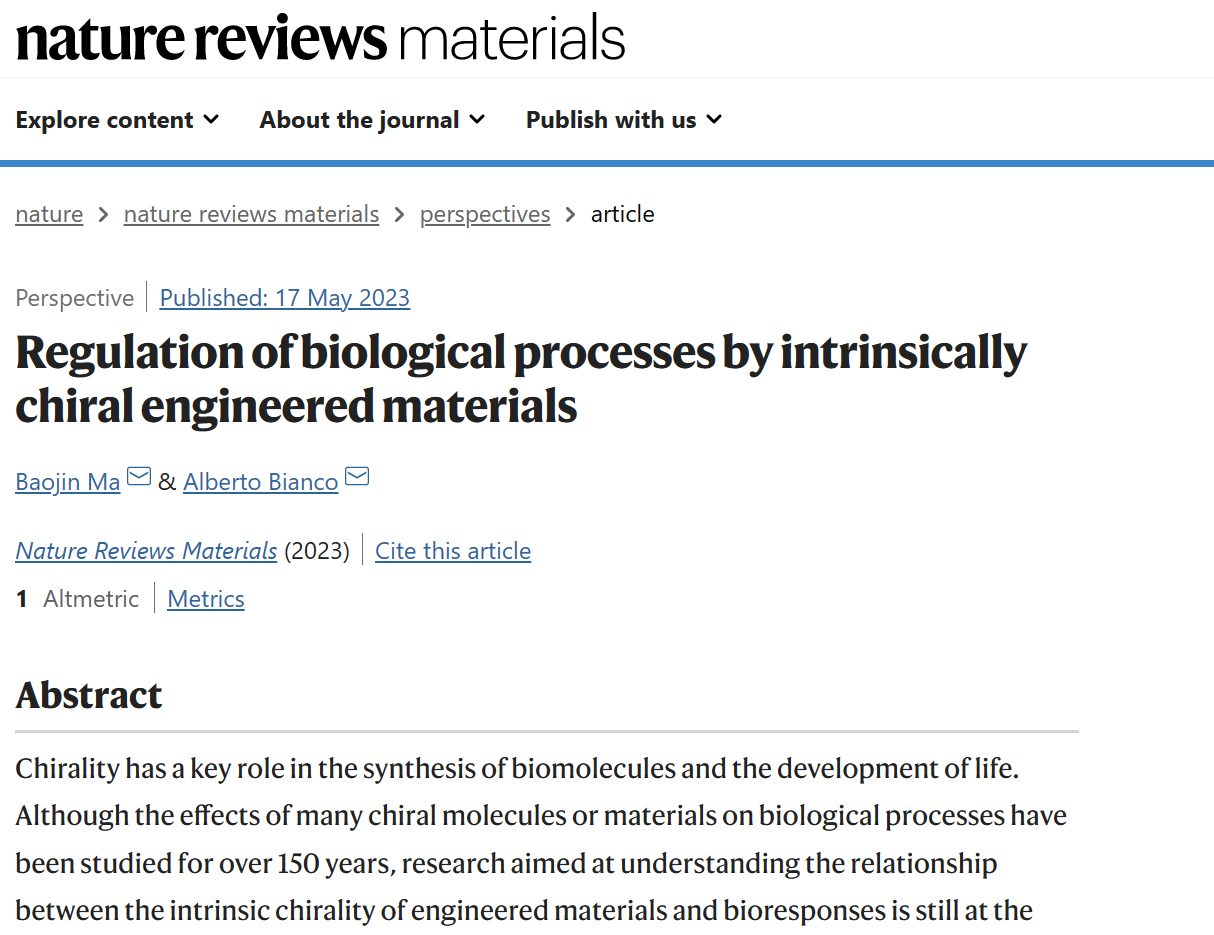Click the Nature Reviews Materials journal citation link
1214x935 pixels.
[x=146, y=551]
